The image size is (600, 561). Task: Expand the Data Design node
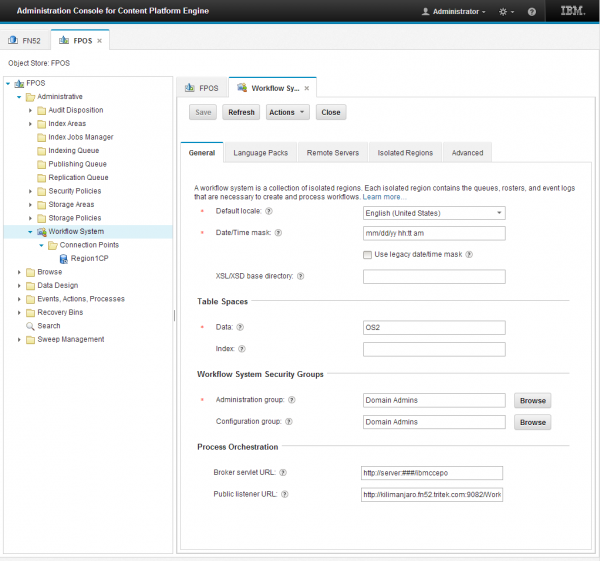[x=19, y=286]
